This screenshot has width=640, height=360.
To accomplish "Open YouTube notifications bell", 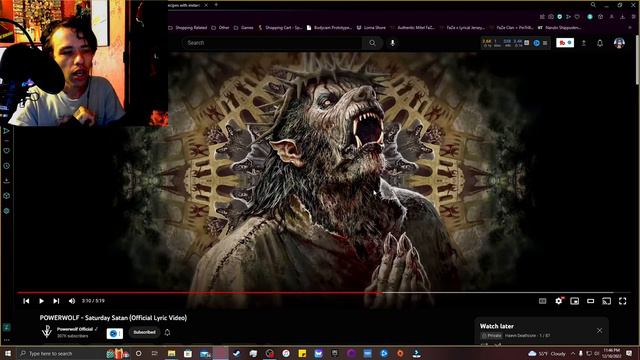I will [x=600, y=43].
